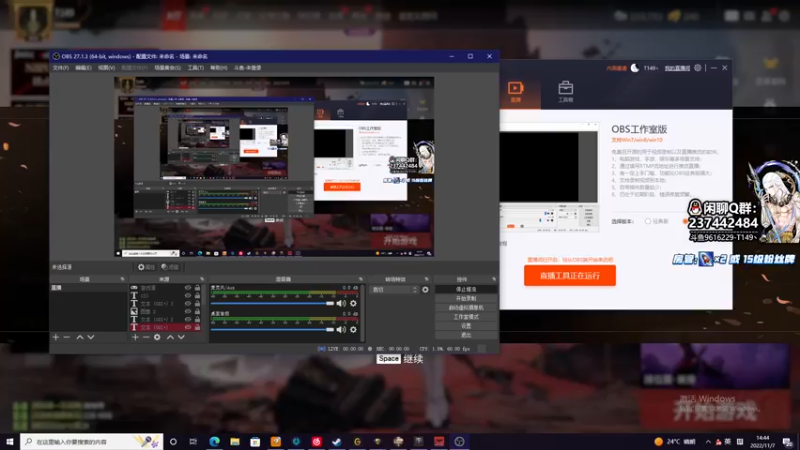Open 麦克风/Aux audio settings gear
Viewport: 800px width, 450px height.
[x=353, y=304]
